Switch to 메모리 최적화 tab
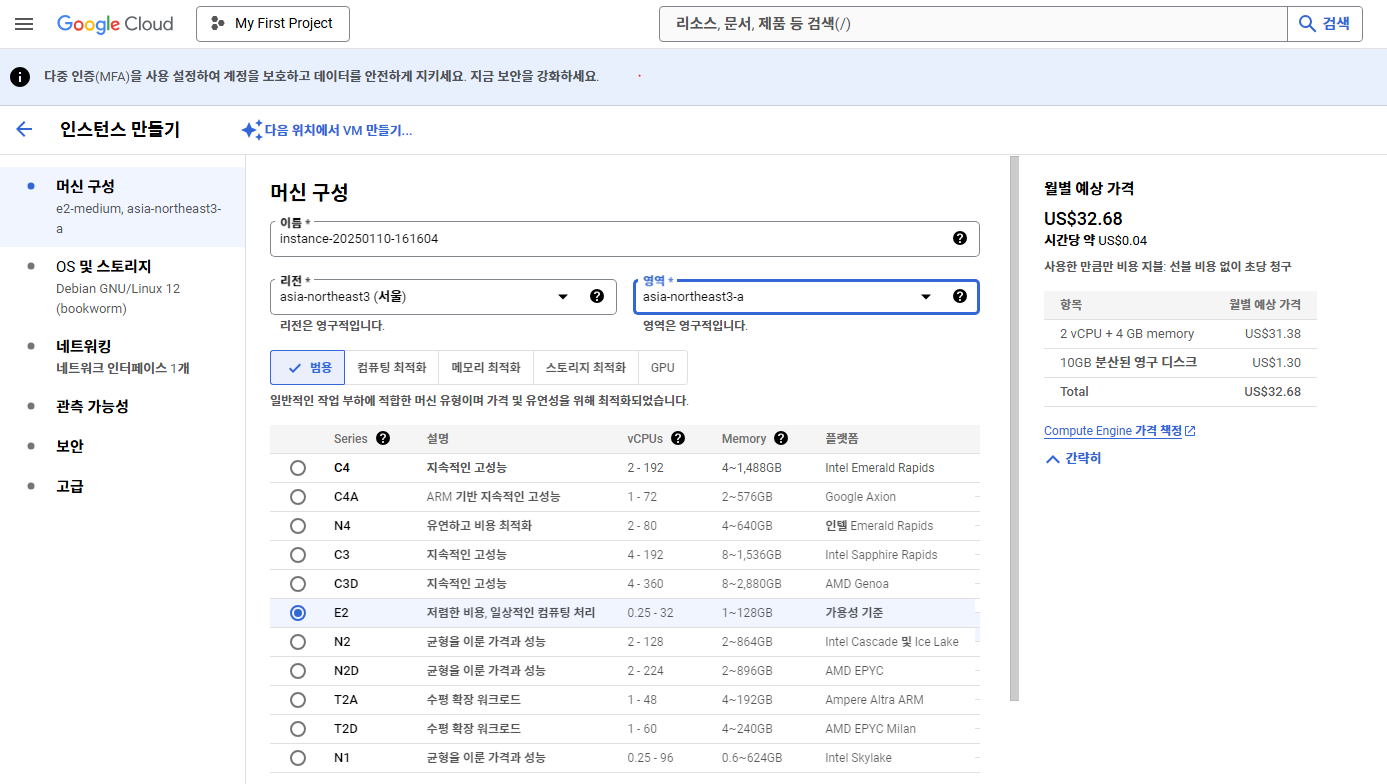 (x=486, y=368)
